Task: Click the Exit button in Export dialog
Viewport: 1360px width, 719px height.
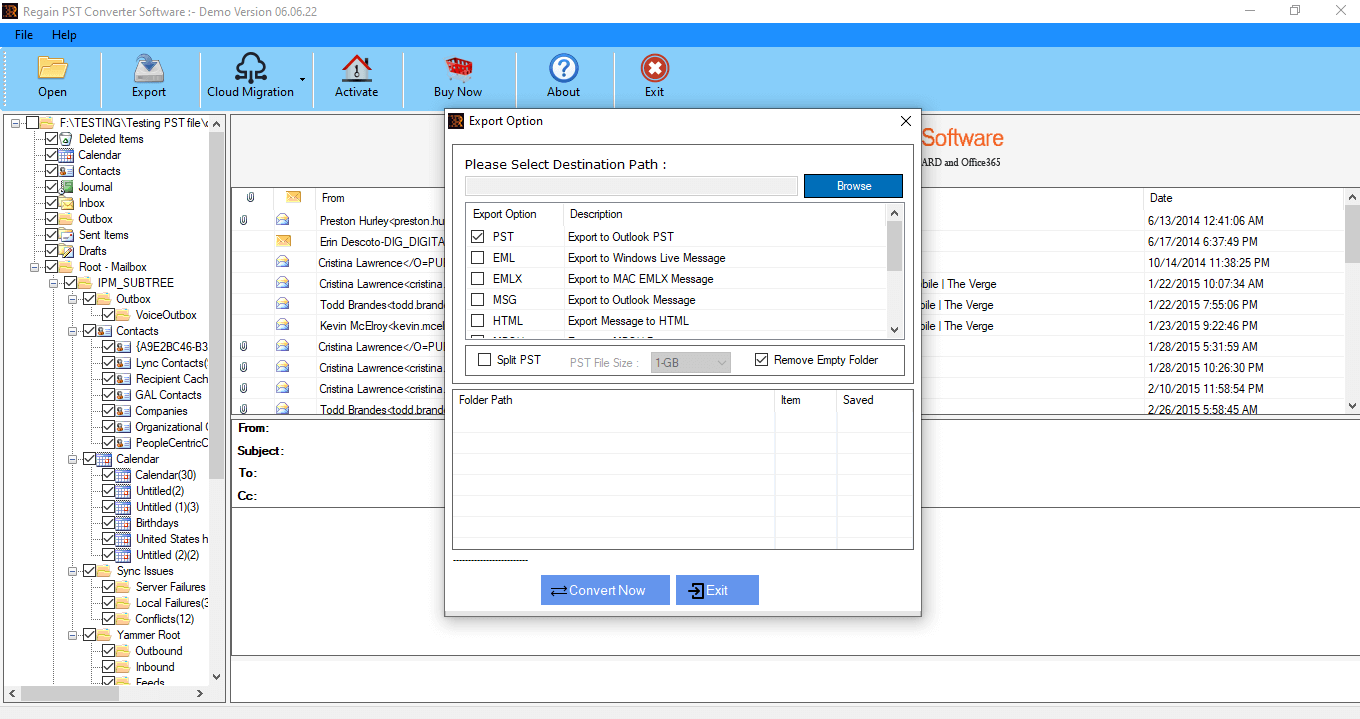Action: (717, 590)
